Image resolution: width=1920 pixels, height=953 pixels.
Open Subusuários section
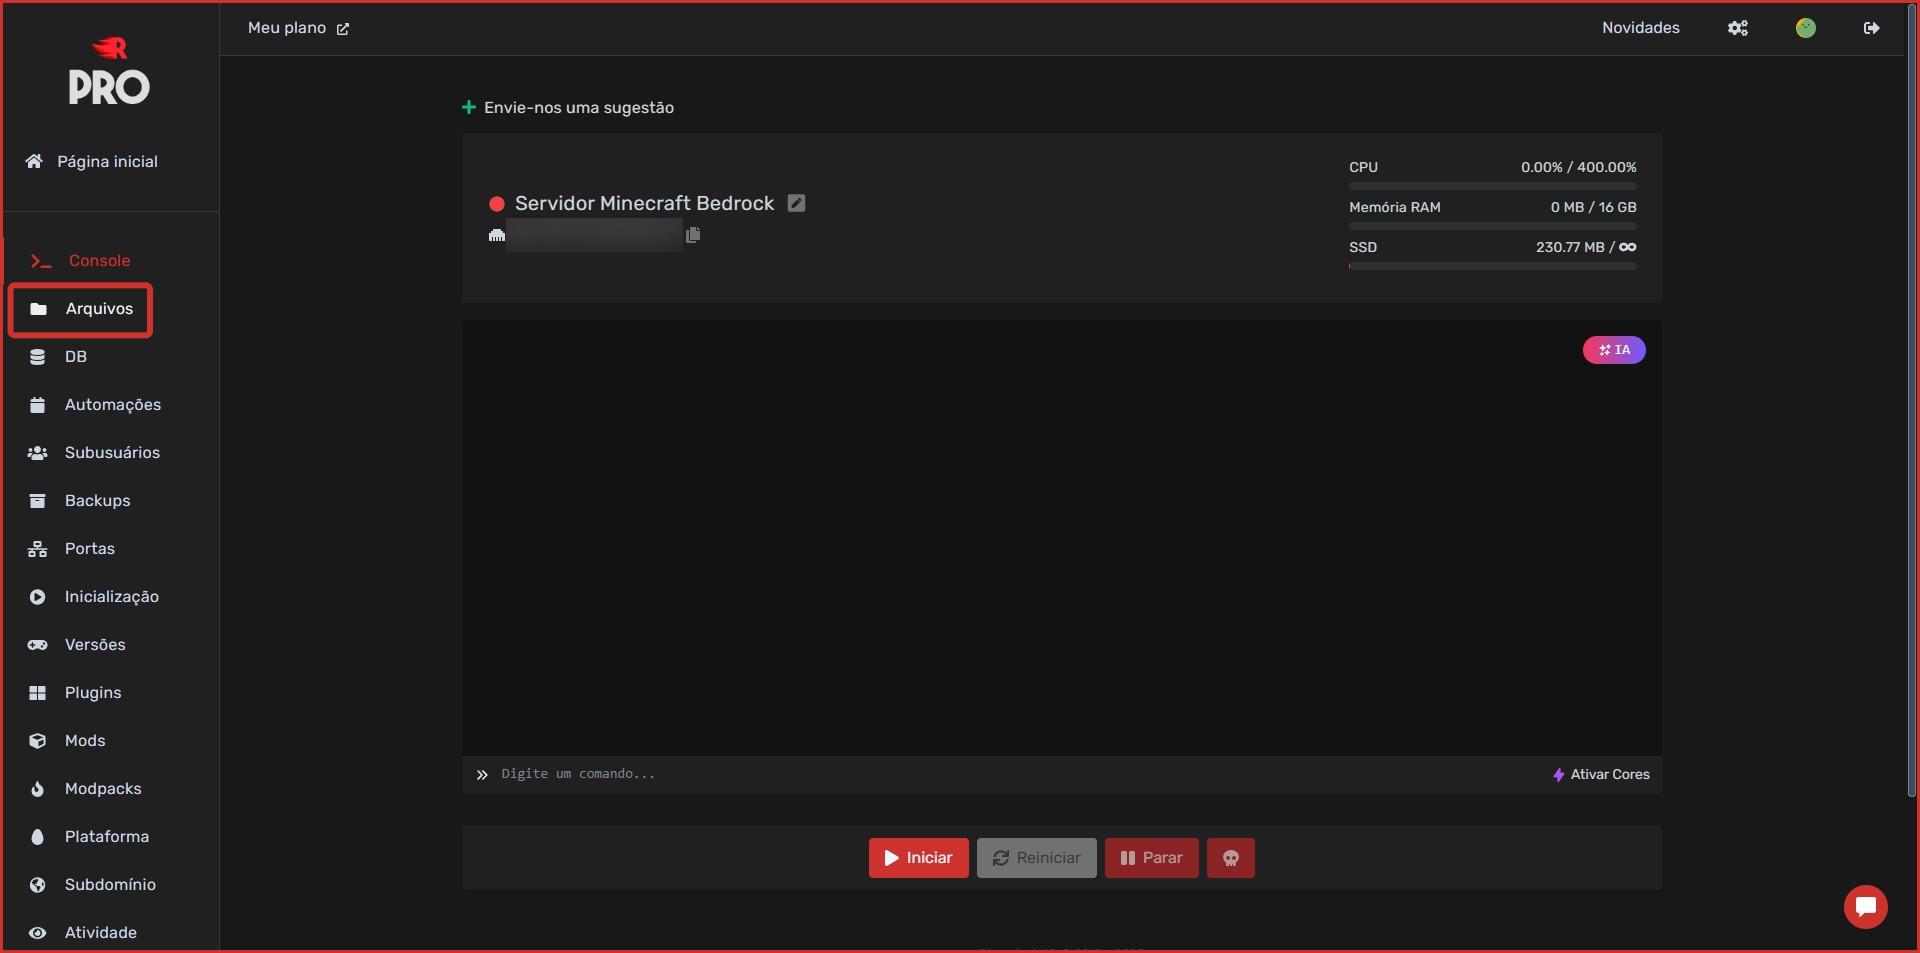point(94,453)
